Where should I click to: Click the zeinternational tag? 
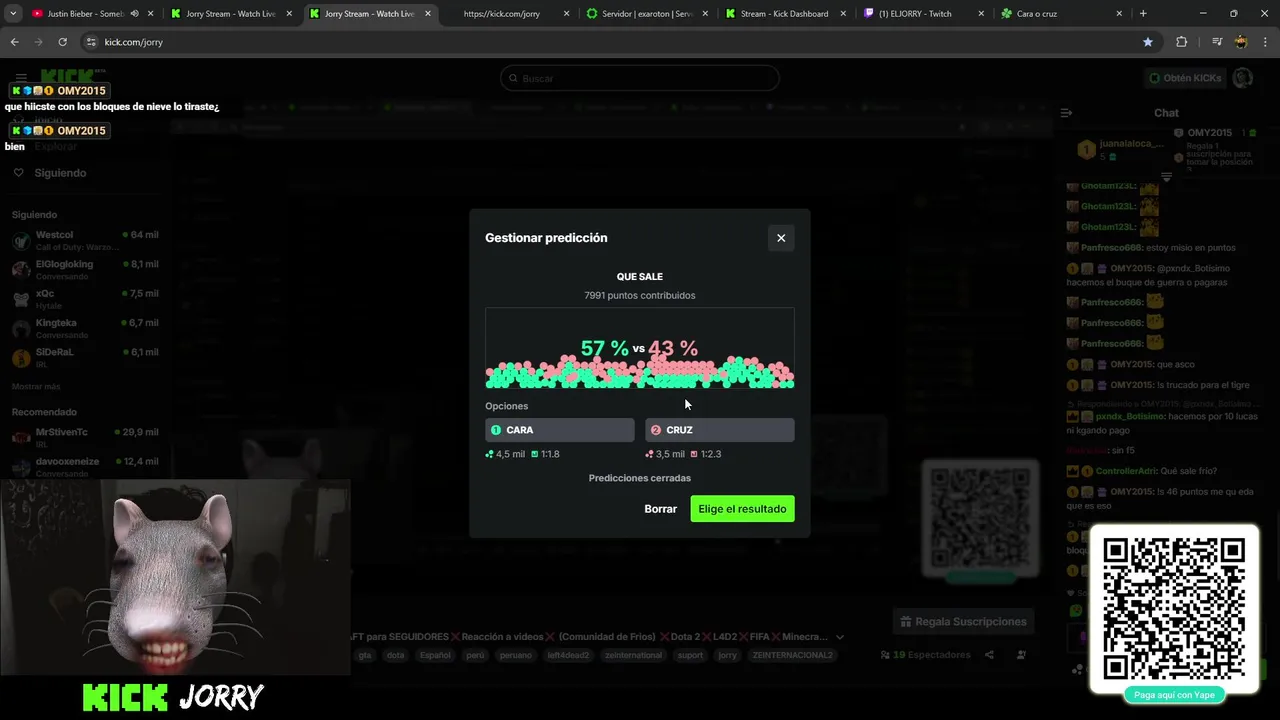(633, 655)
